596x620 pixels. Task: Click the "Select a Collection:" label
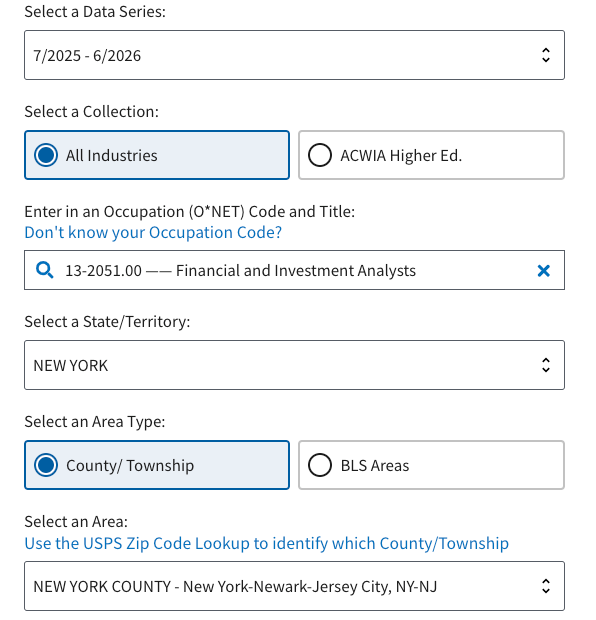coord(91,112)
